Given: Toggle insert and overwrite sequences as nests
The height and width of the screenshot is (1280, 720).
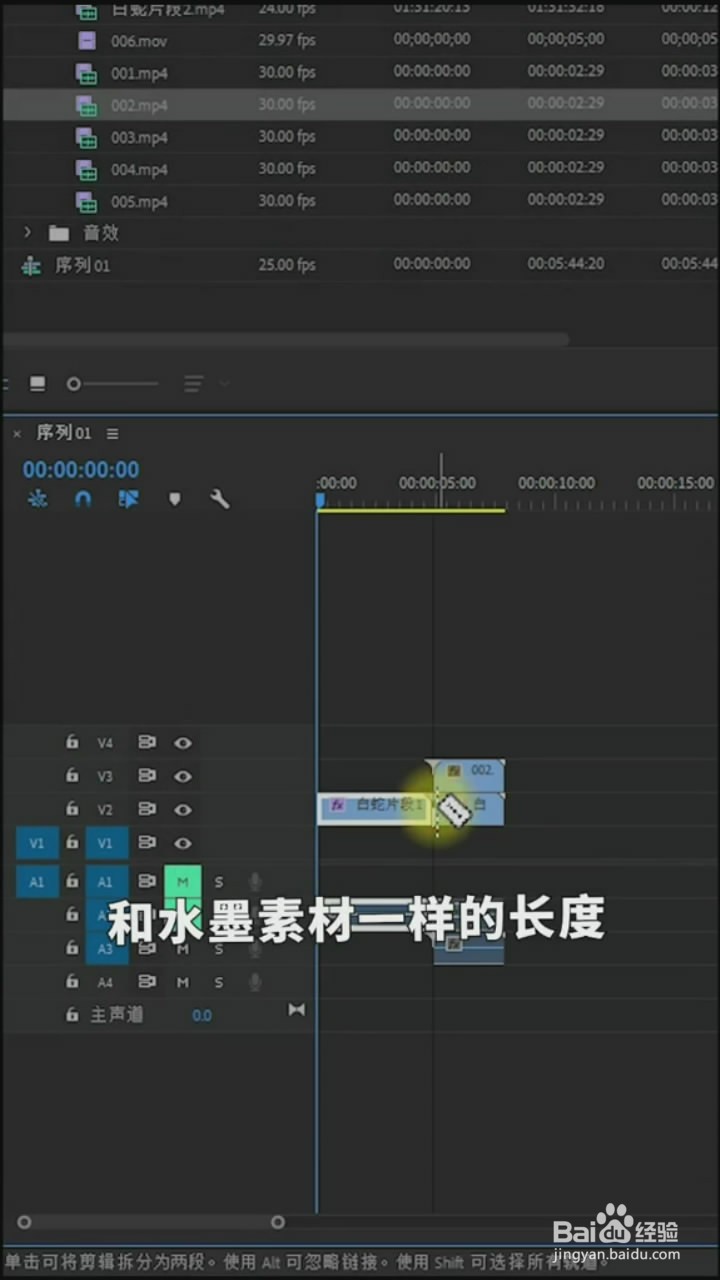Looking at the screenshot, I should (x=38, y=498).
